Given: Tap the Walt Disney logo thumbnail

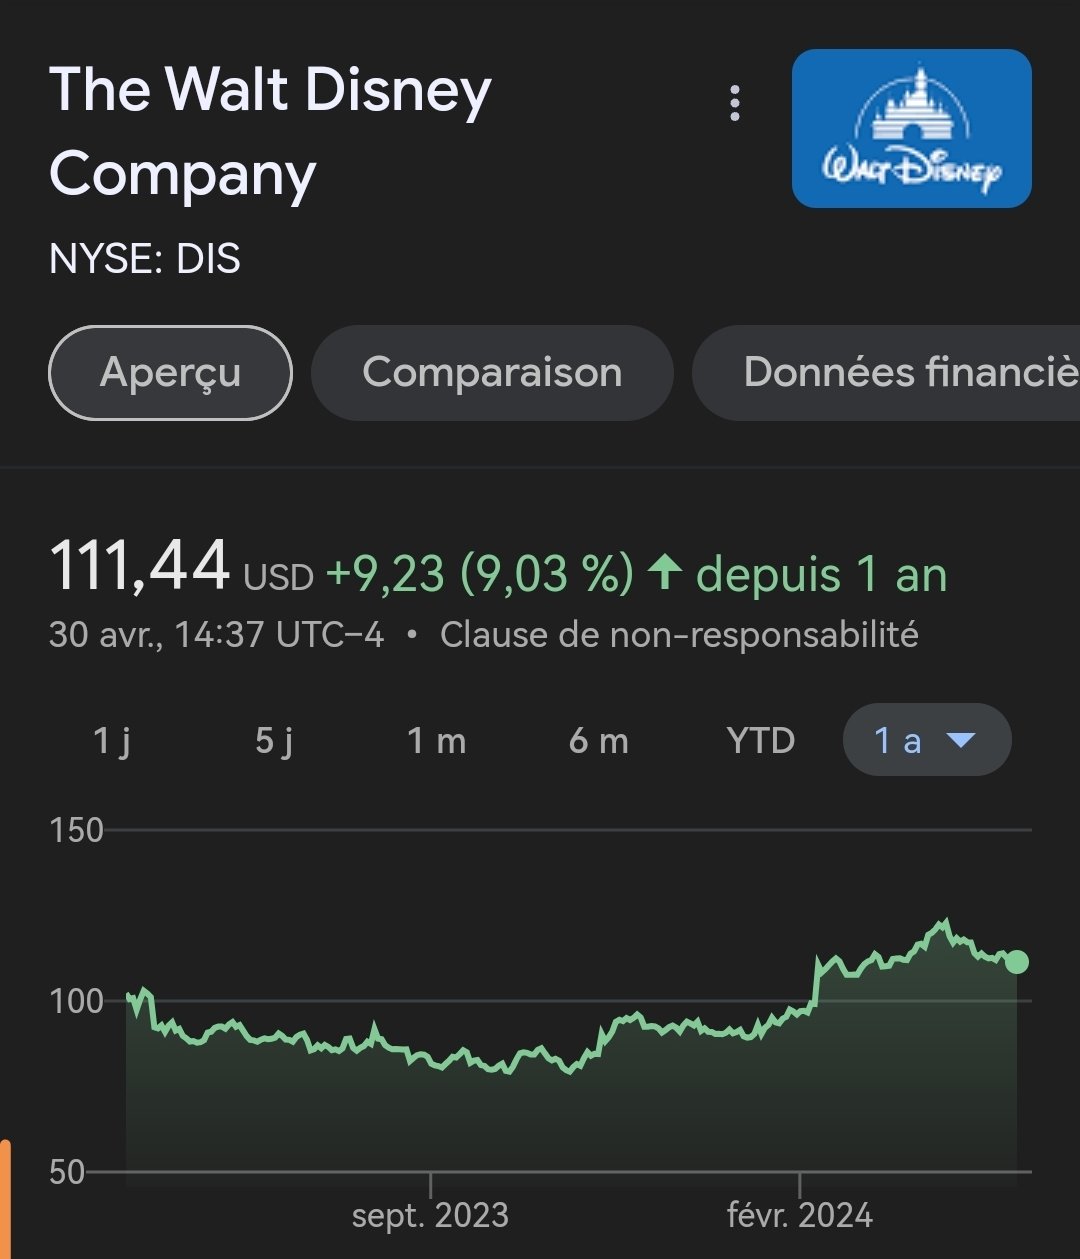Looking at the screenshot, I should click(911, 129).
